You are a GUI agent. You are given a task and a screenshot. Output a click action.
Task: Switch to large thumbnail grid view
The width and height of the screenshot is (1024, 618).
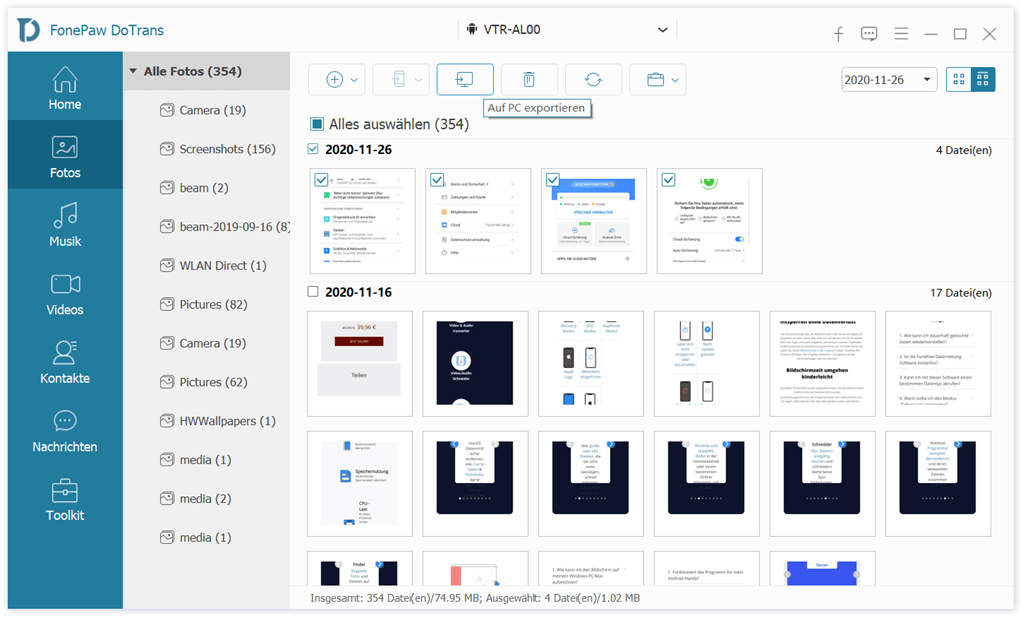click(959, 79)
